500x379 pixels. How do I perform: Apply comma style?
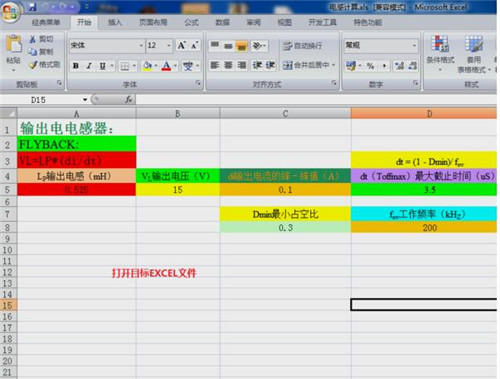(384, 66)
